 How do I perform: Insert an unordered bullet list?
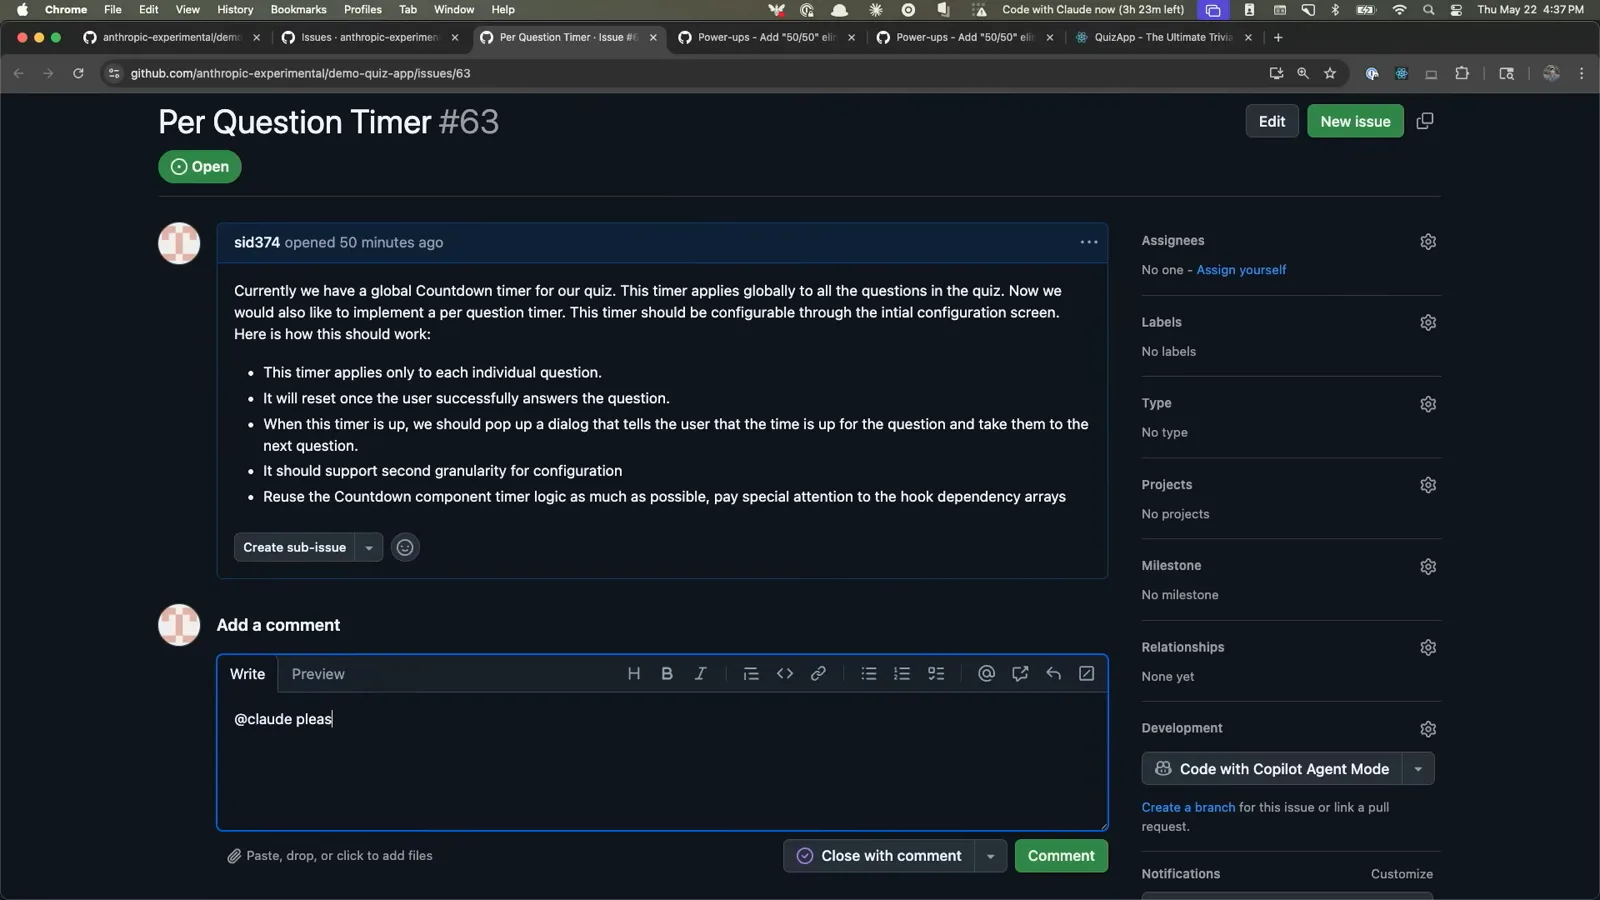pos(869,674)
